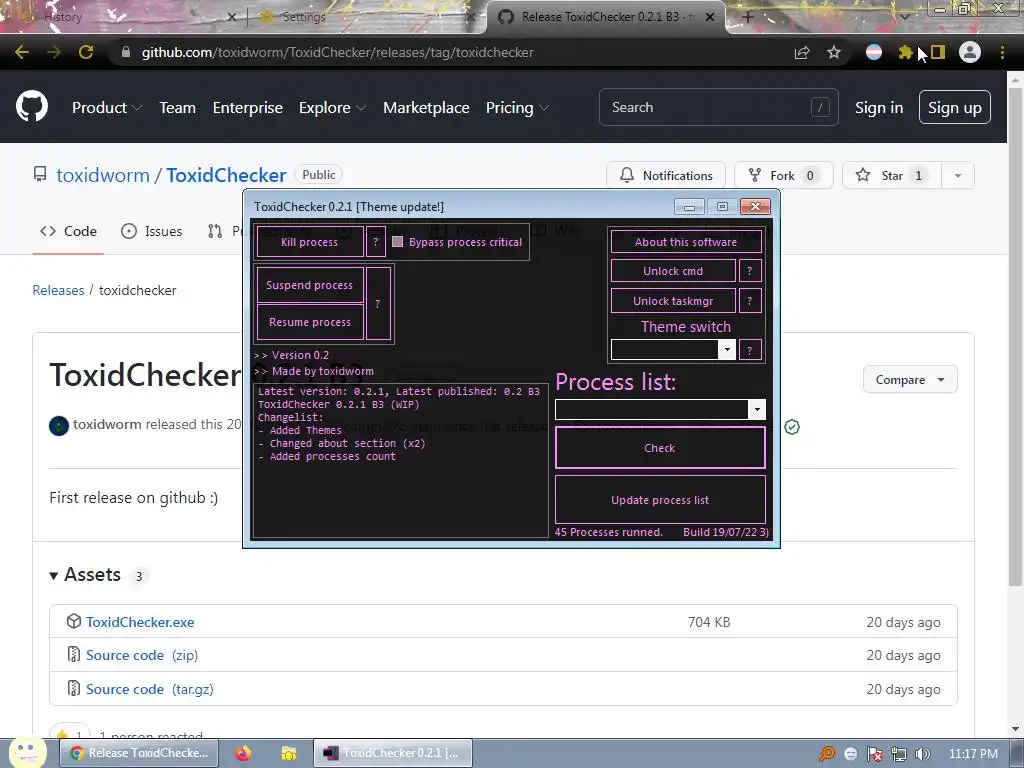The width and height of the screenshot is (1024, 768).
Task: Open Team in GitHub navigation
Action: (x=178, y=108)
